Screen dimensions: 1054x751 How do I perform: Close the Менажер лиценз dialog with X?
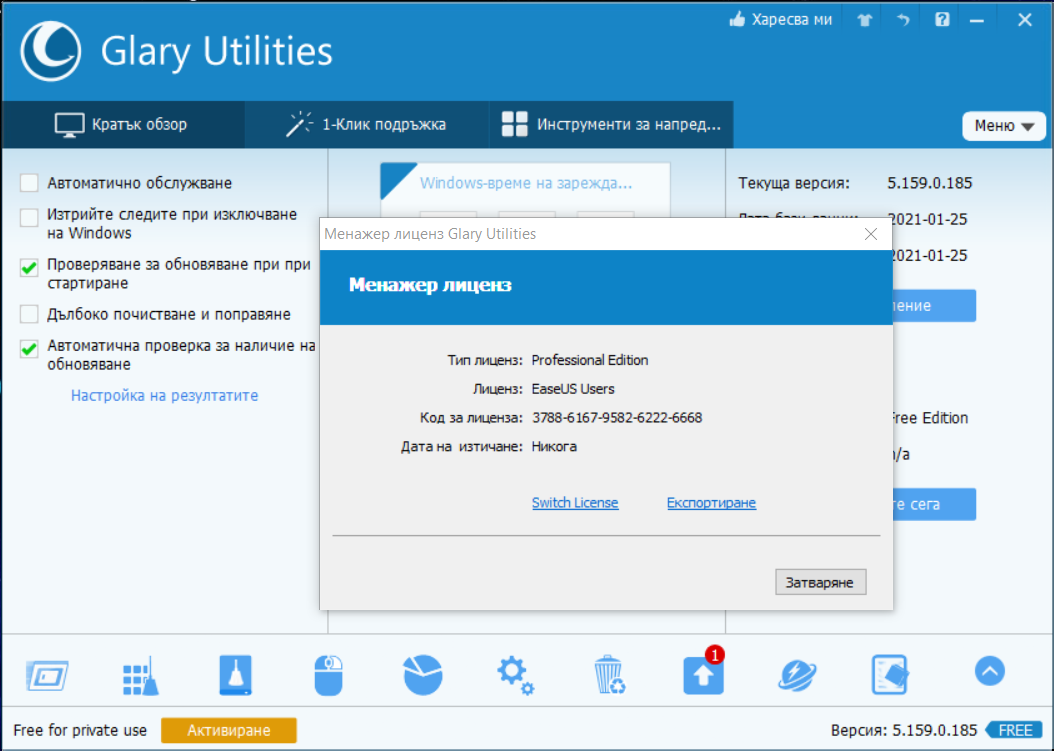(870, 234)
